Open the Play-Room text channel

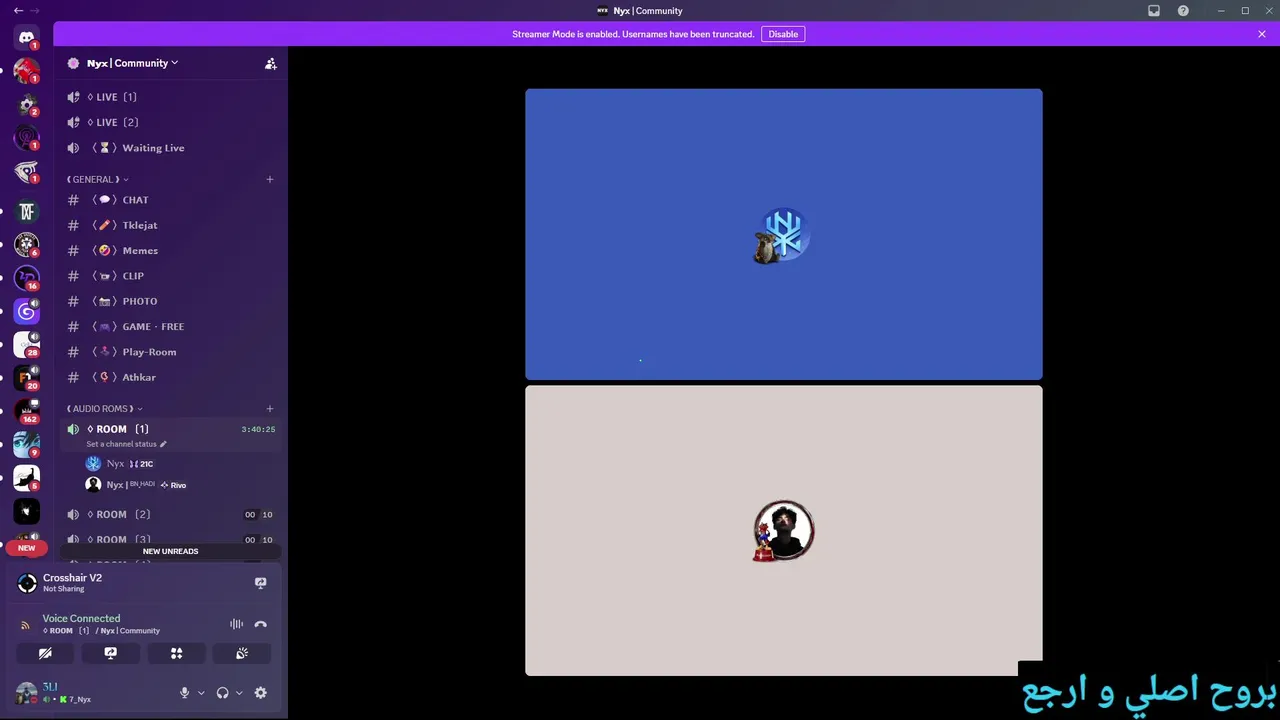point(170,352)
